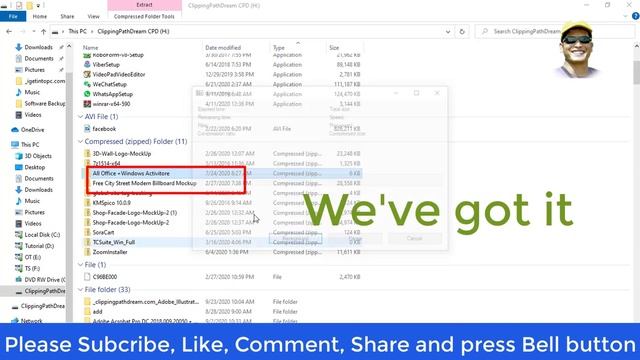Image resolution: width=640 pixels, height=360 pixels.
Task: Select the facebook AVI file icon
Action: [87, 129]
